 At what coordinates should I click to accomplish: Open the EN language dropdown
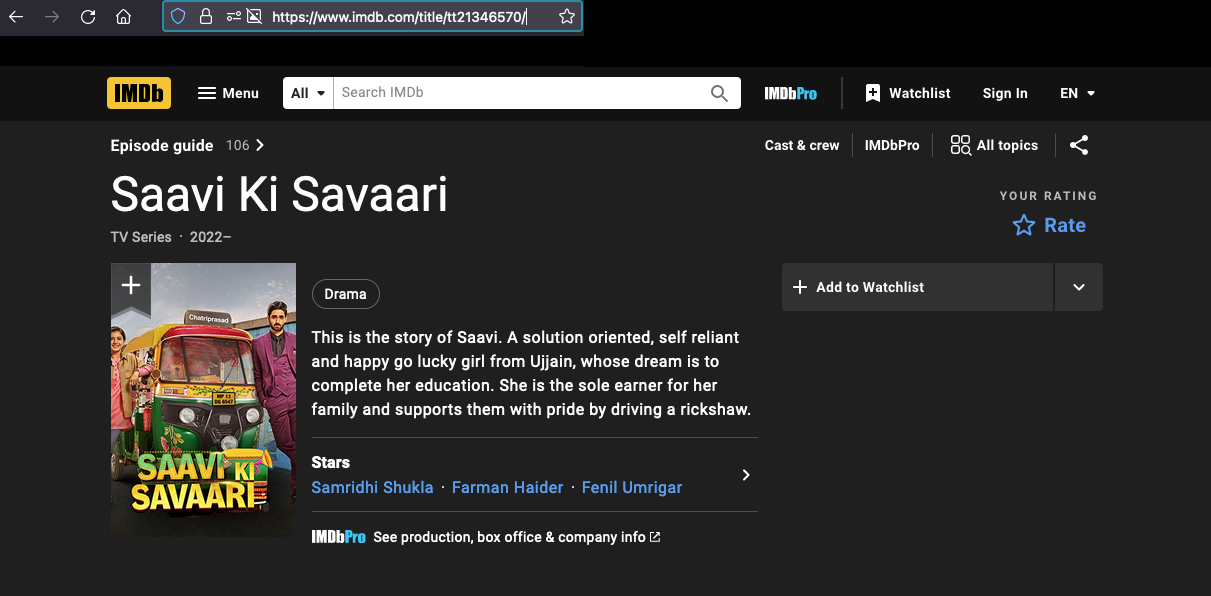(x=1077, y=93)
